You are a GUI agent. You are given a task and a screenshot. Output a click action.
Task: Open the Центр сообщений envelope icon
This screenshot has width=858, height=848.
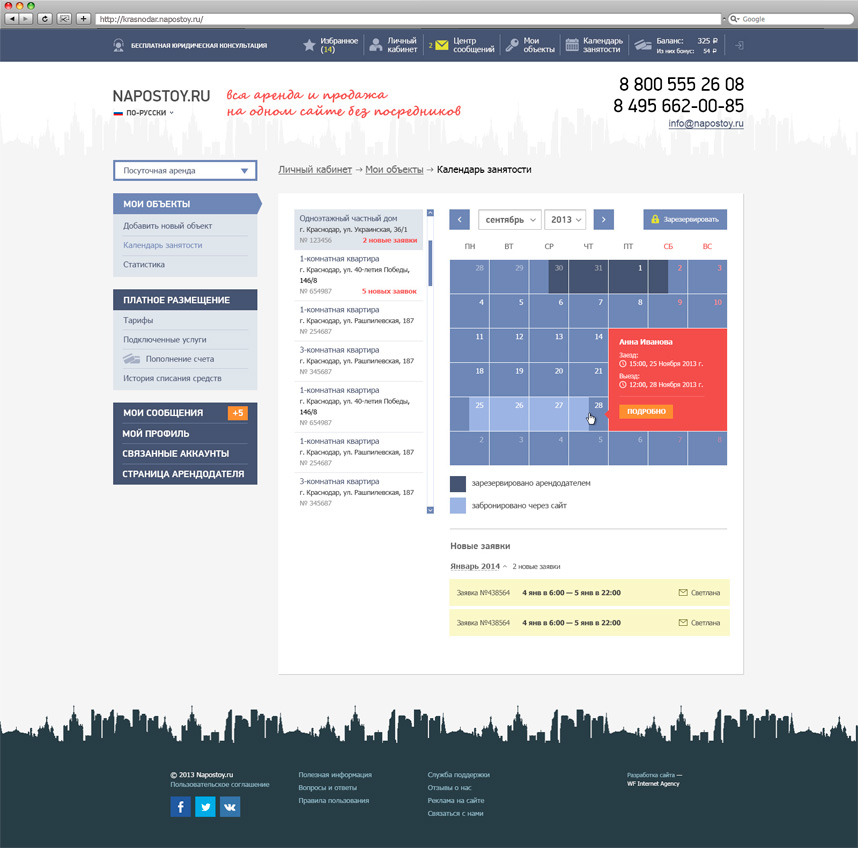(x=442, y=45)
